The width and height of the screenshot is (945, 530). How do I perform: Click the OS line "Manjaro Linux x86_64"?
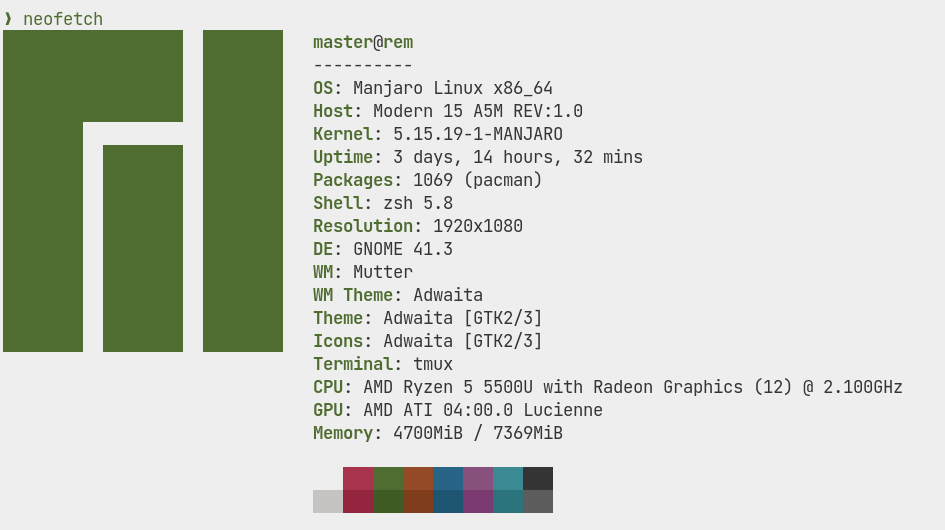tap(433, 88)
